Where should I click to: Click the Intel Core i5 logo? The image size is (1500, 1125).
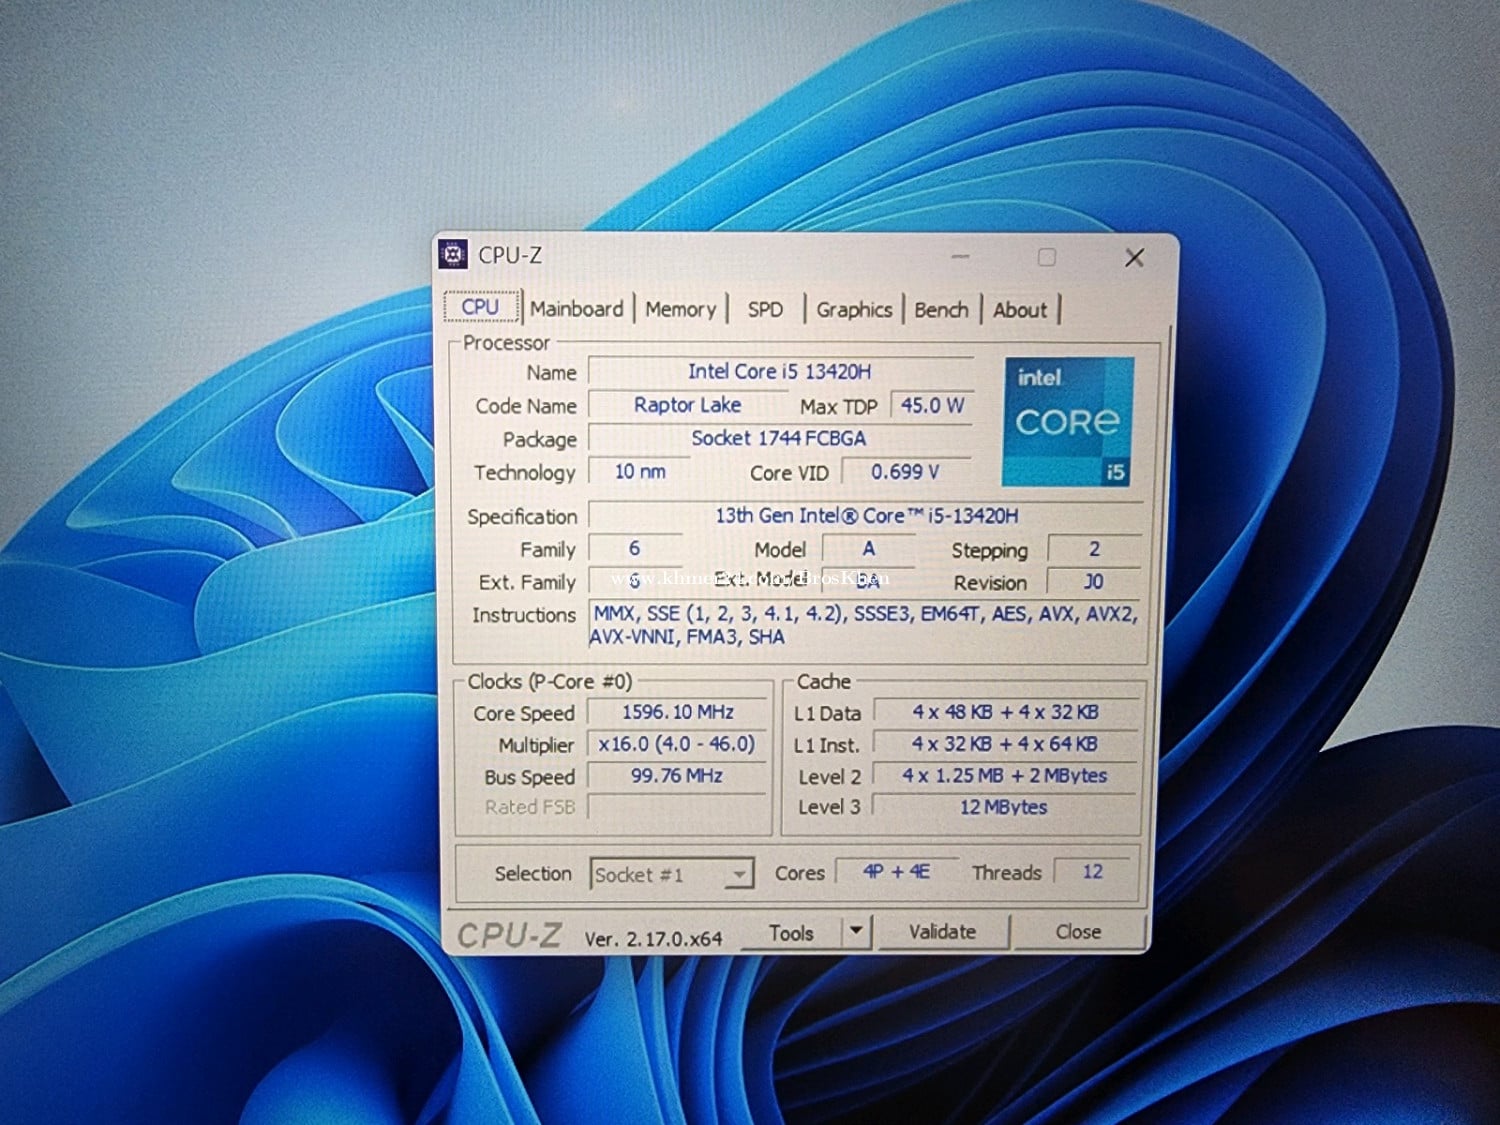pos(1067,422)
